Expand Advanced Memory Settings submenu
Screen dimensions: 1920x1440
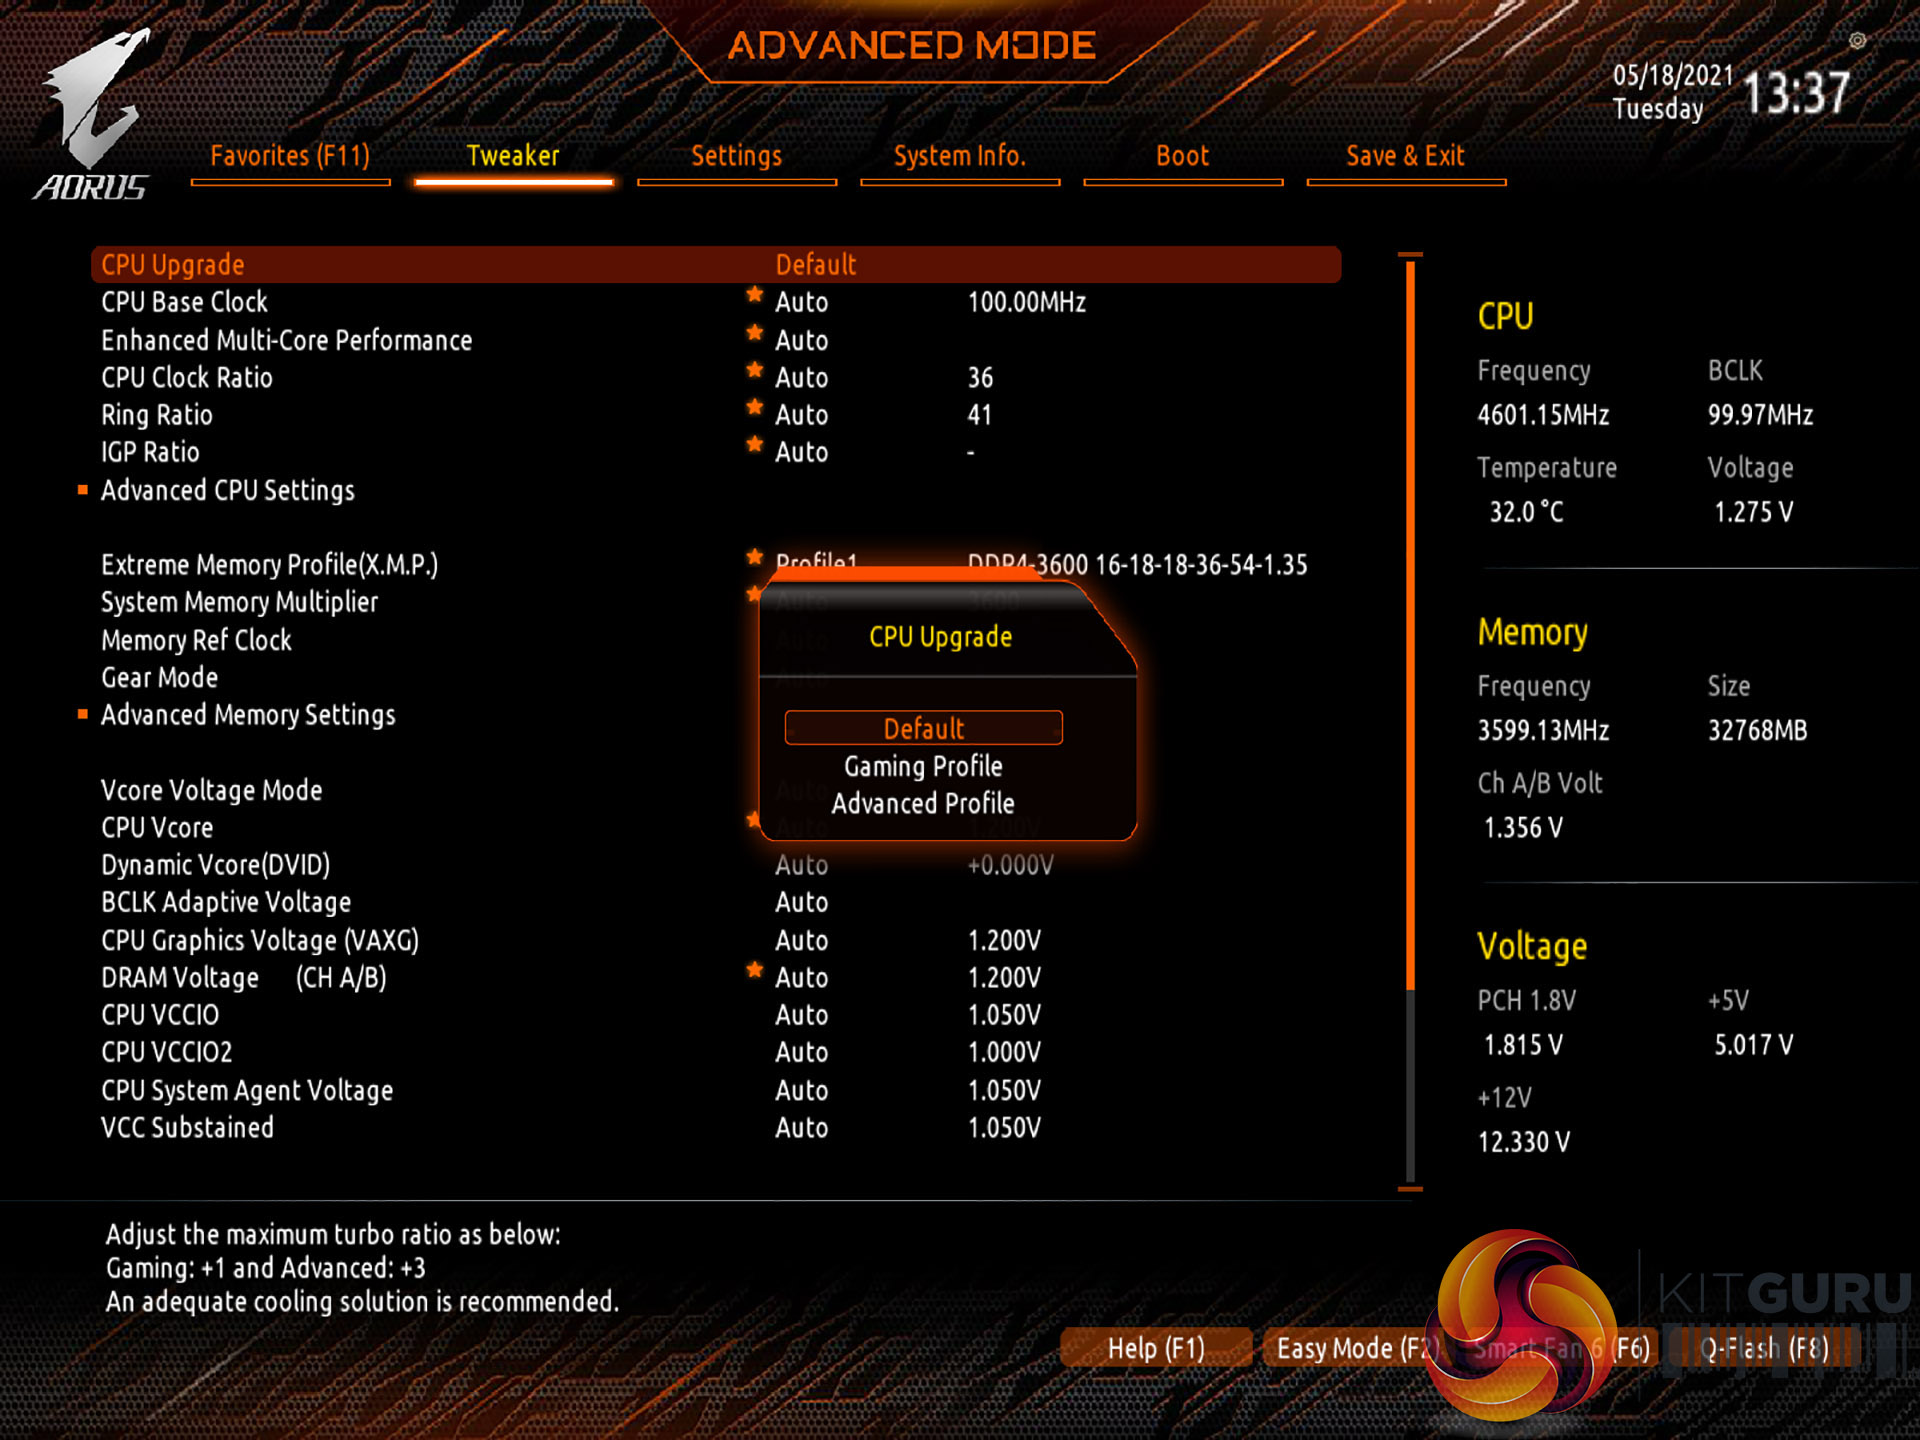pos(248,715)
